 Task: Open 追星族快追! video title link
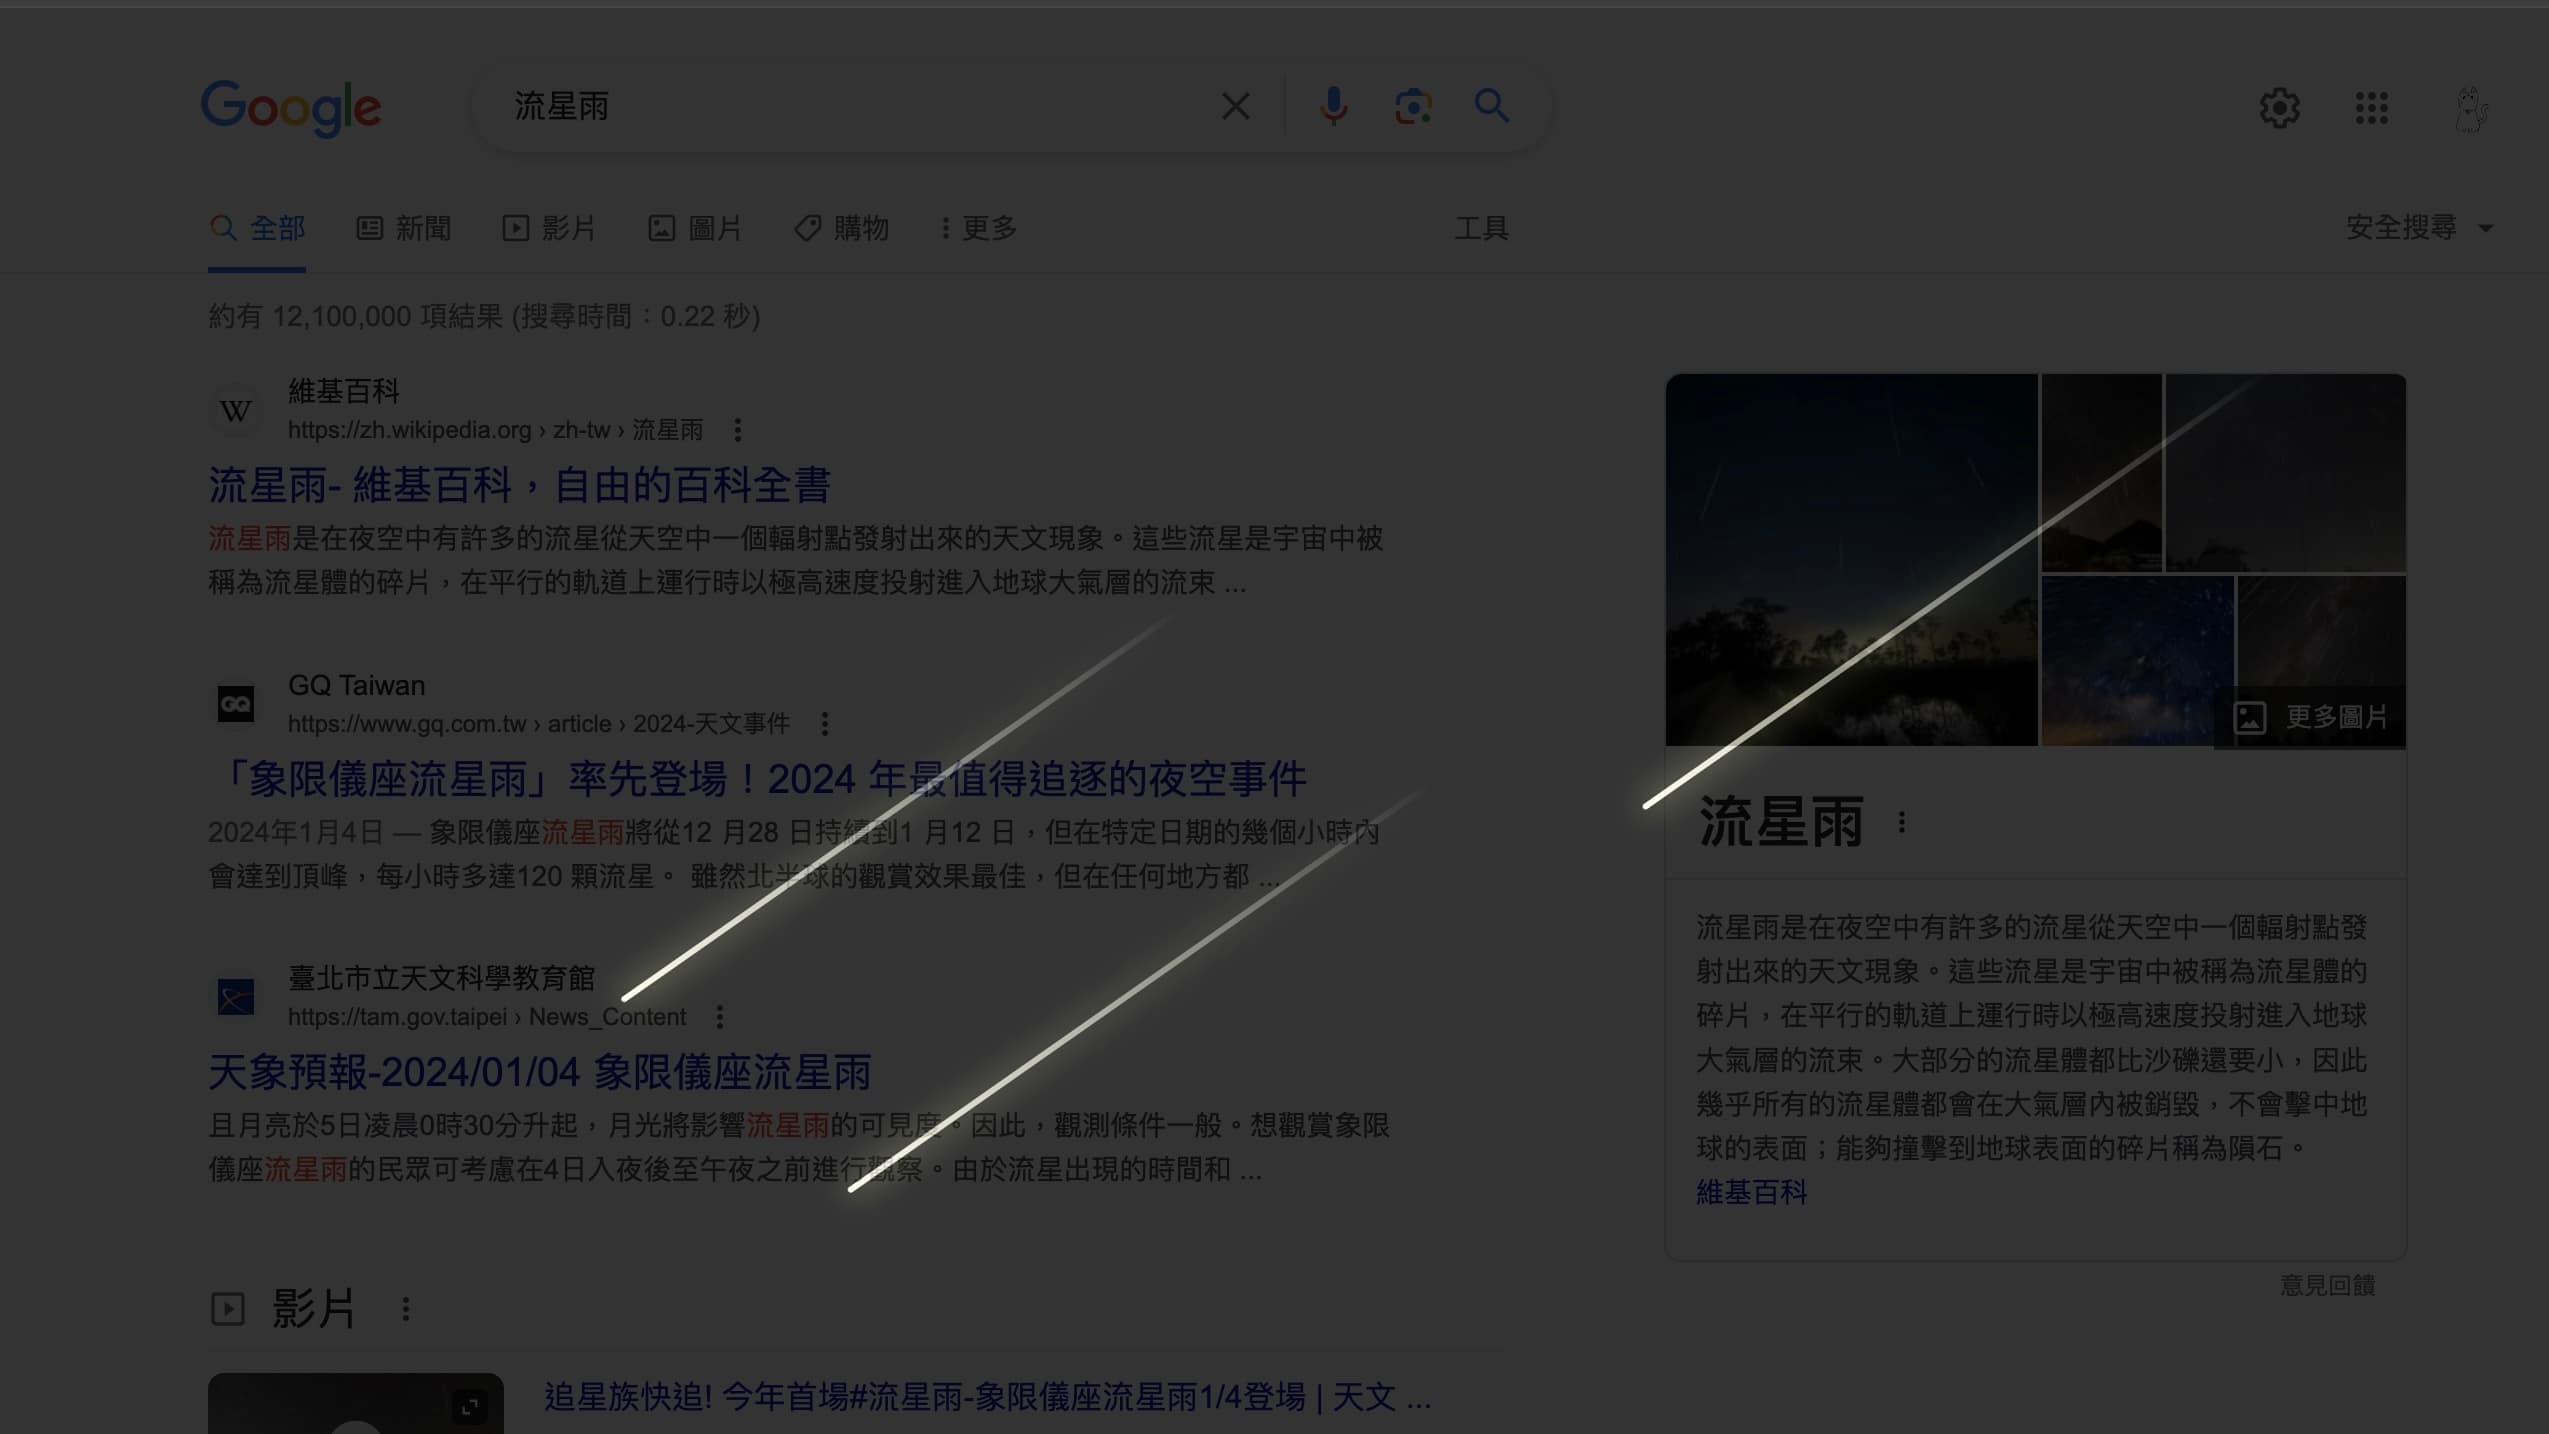pyautogui.click(x=987, y=1397)
